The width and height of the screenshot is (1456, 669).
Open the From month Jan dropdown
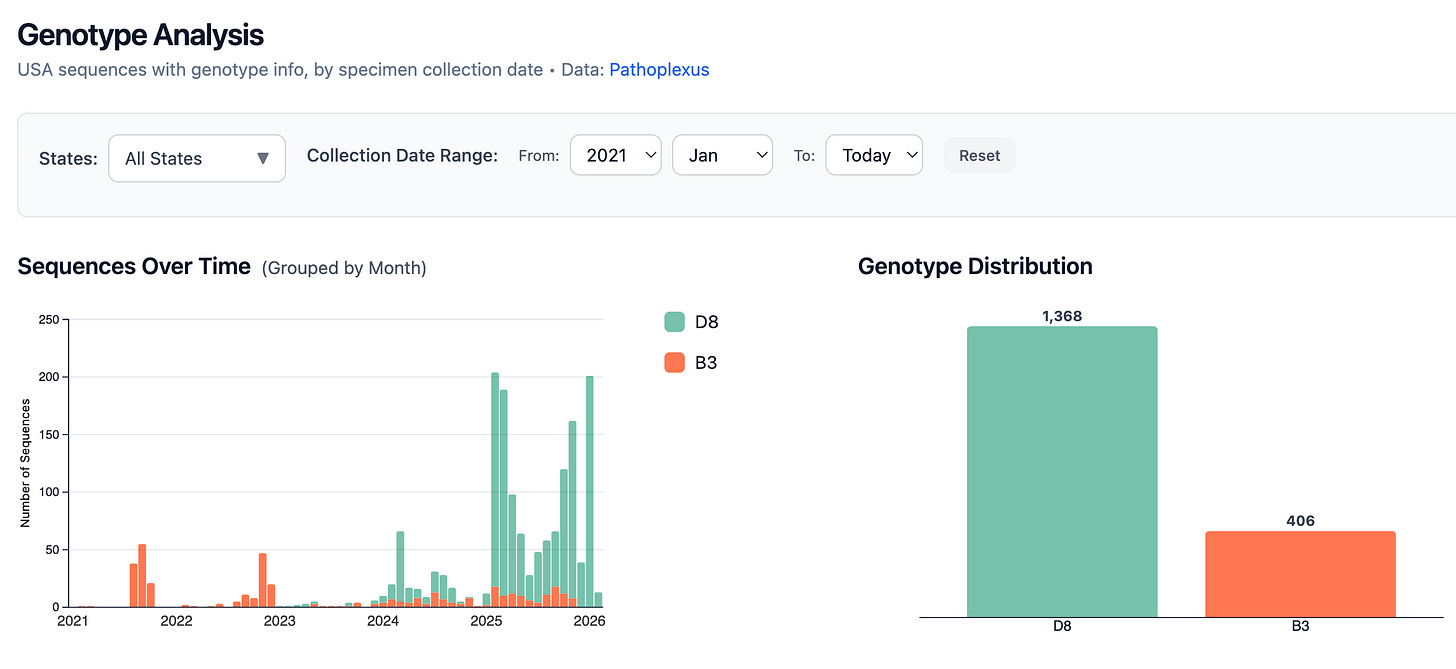(x=722, y=155)
